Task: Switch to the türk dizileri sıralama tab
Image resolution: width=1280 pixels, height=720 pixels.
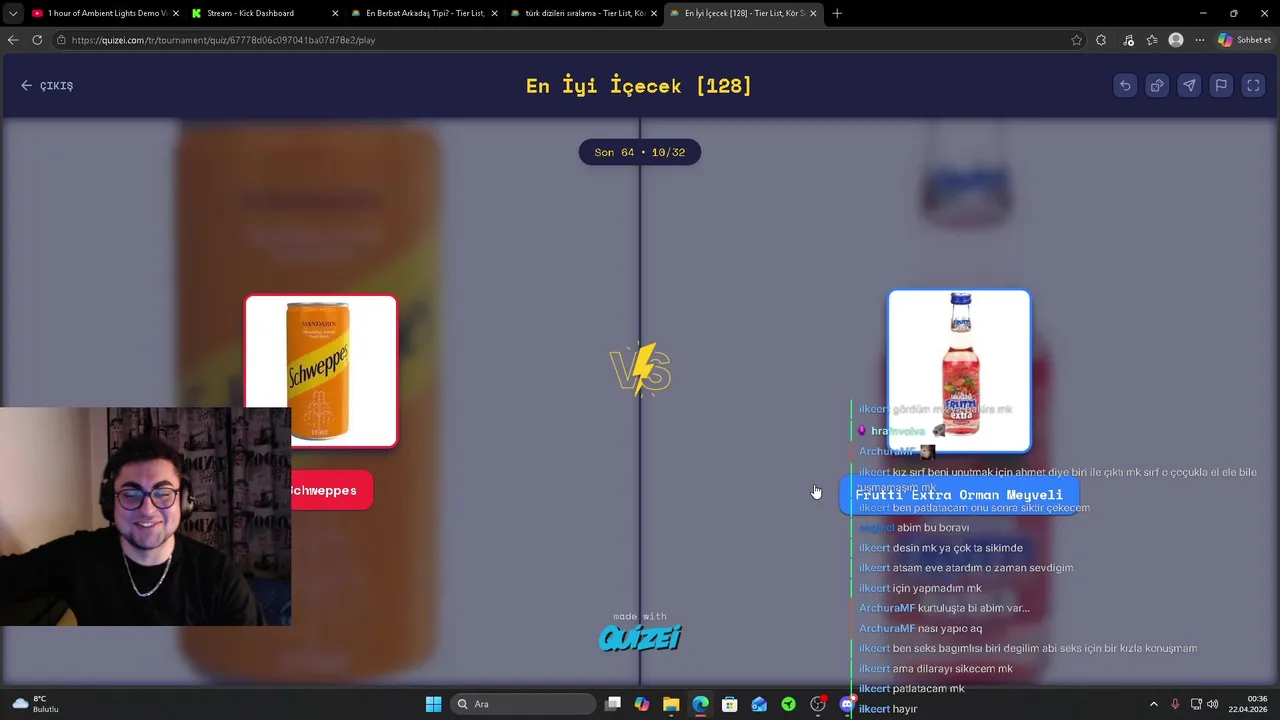Action: point(584,13)
